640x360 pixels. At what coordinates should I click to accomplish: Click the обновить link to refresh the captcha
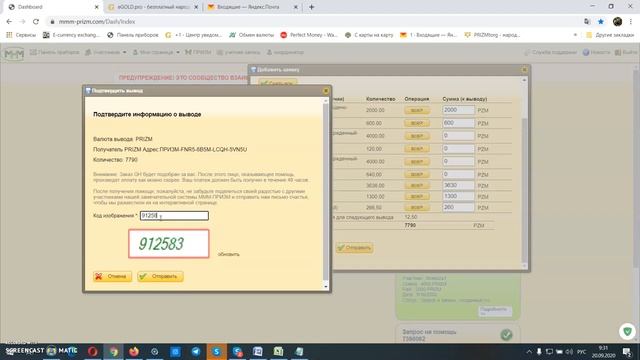[x=229, y=254]
